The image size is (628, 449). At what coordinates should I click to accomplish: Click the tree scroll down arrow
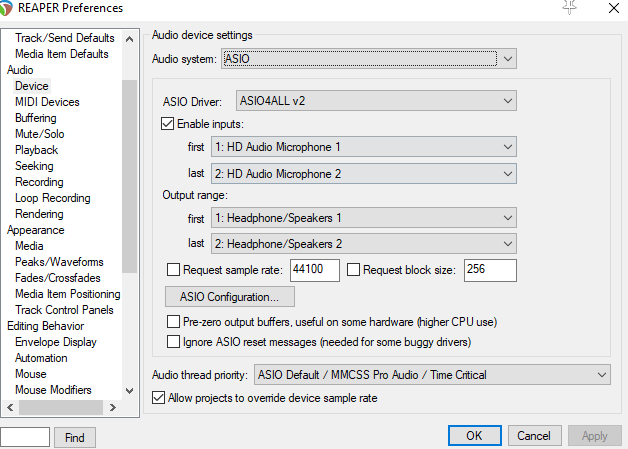tap(129, 391)
